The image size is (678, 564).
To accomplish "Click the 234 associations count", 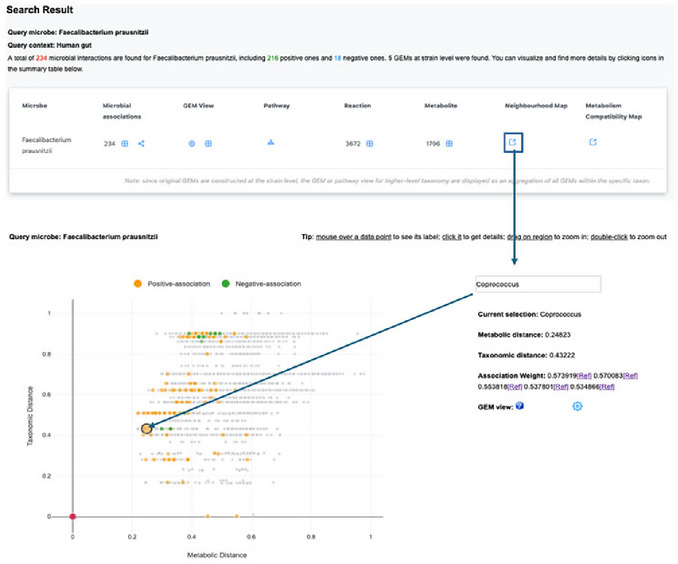I will [x=109, y=144].
